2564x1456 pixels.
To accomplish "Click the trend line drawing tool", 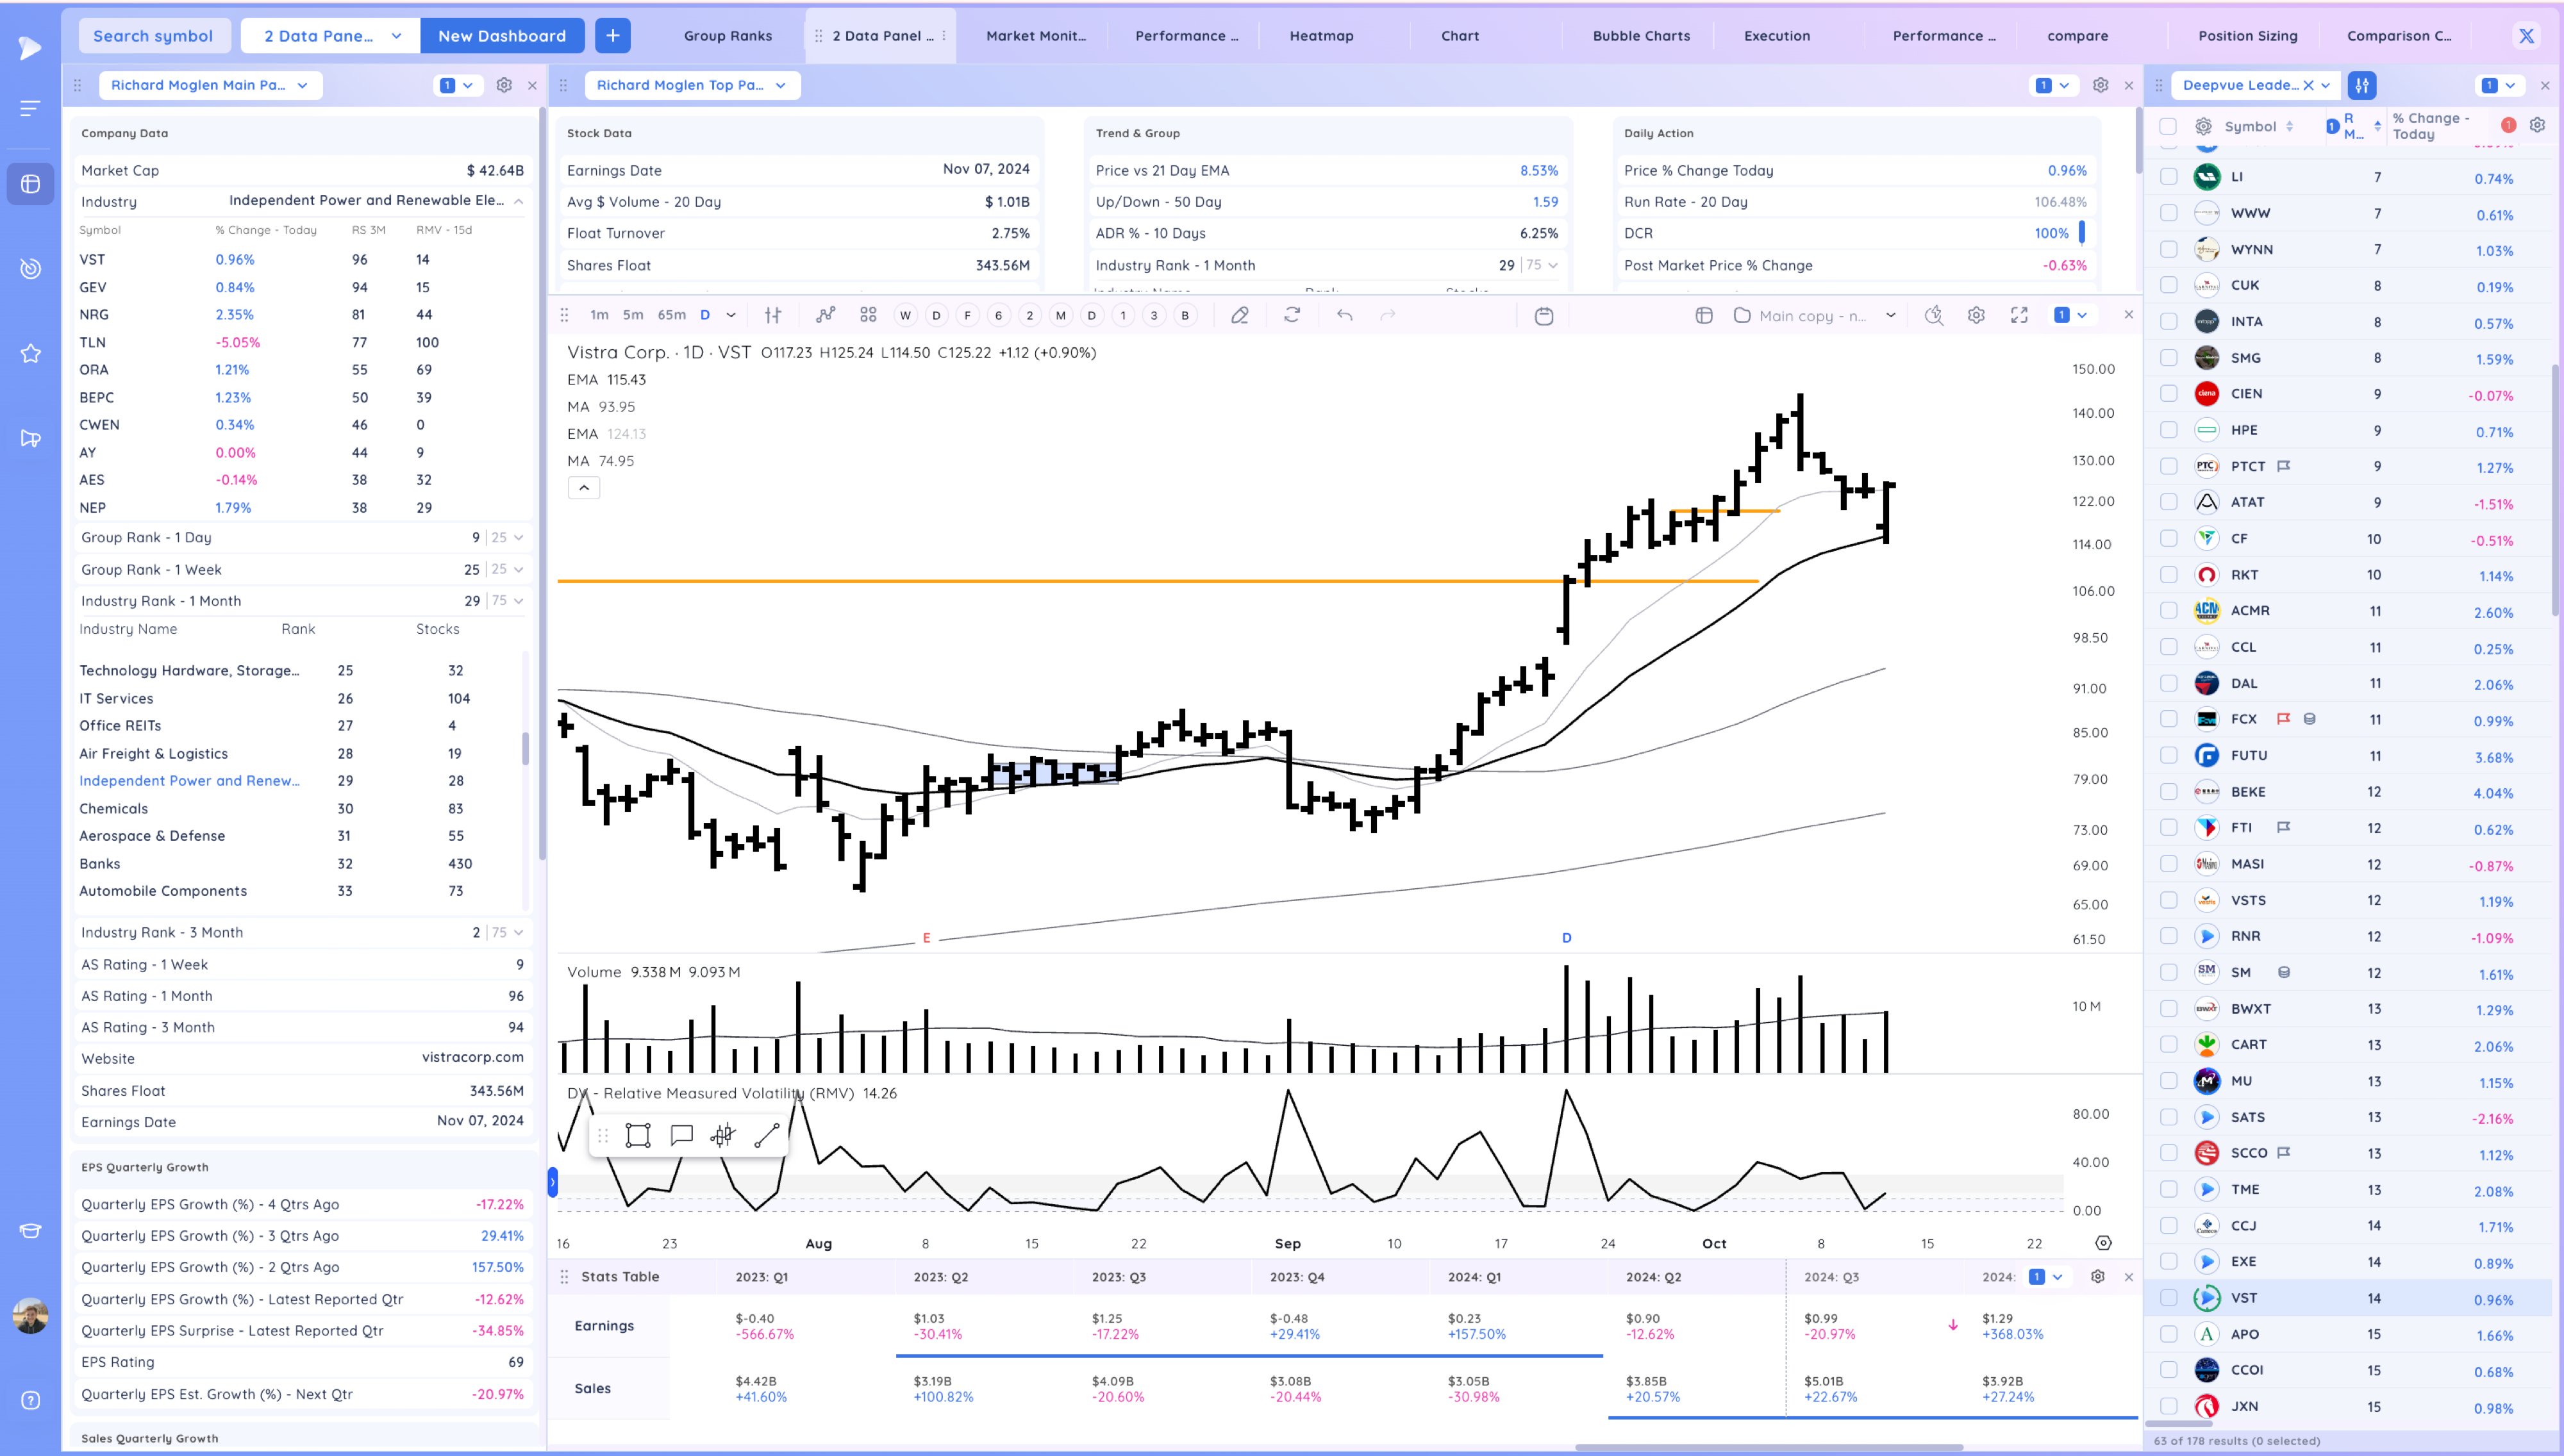I will pyautogui.click(x=767, y=1135).
